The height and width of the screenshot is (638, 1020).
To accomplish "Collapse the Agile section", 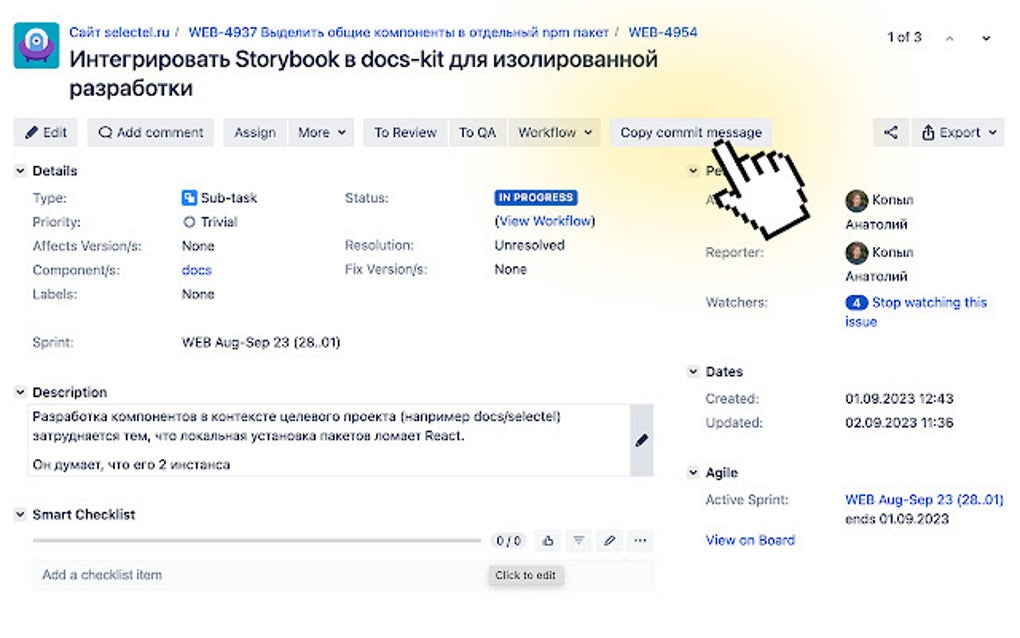I will point(692,472).
